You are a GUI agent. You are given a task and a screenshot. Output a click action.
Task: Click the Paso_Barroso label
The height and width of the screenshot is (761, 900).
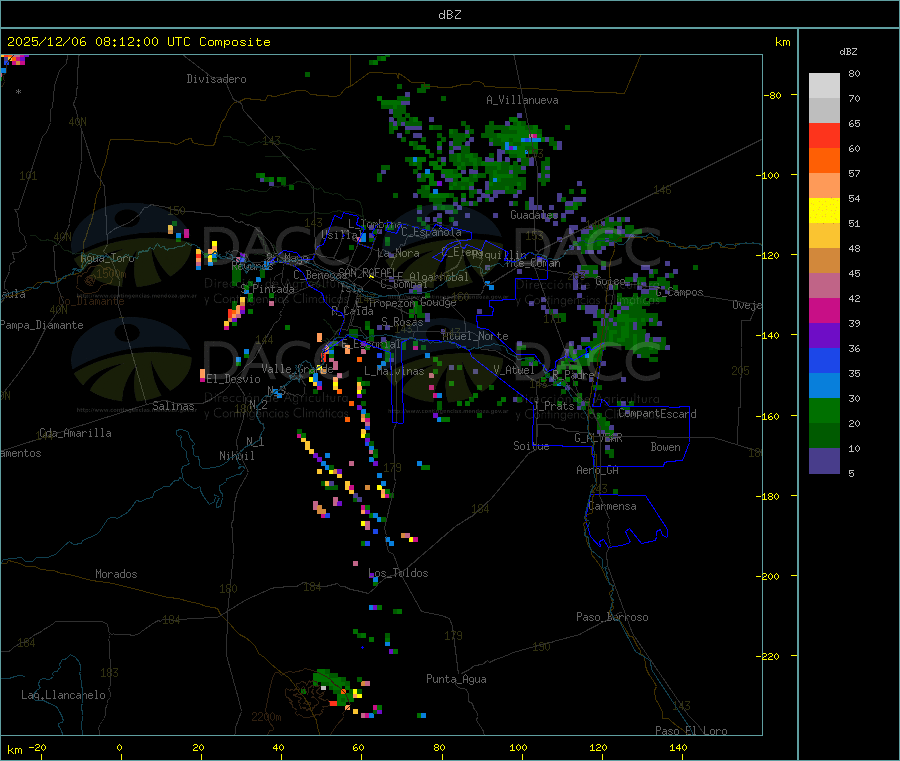[x=612, y=618]
